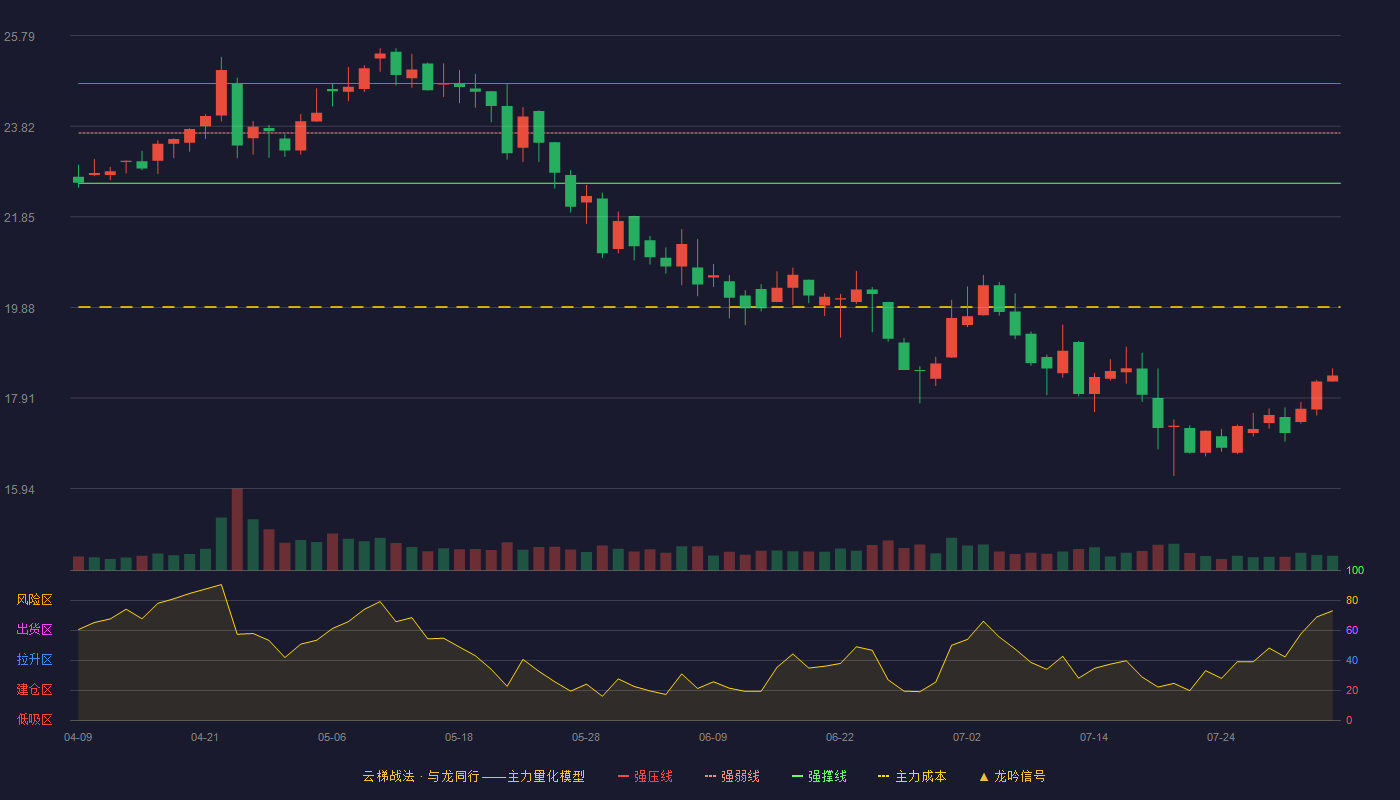Click the 60 indicator scale value

click(1352, 630)
